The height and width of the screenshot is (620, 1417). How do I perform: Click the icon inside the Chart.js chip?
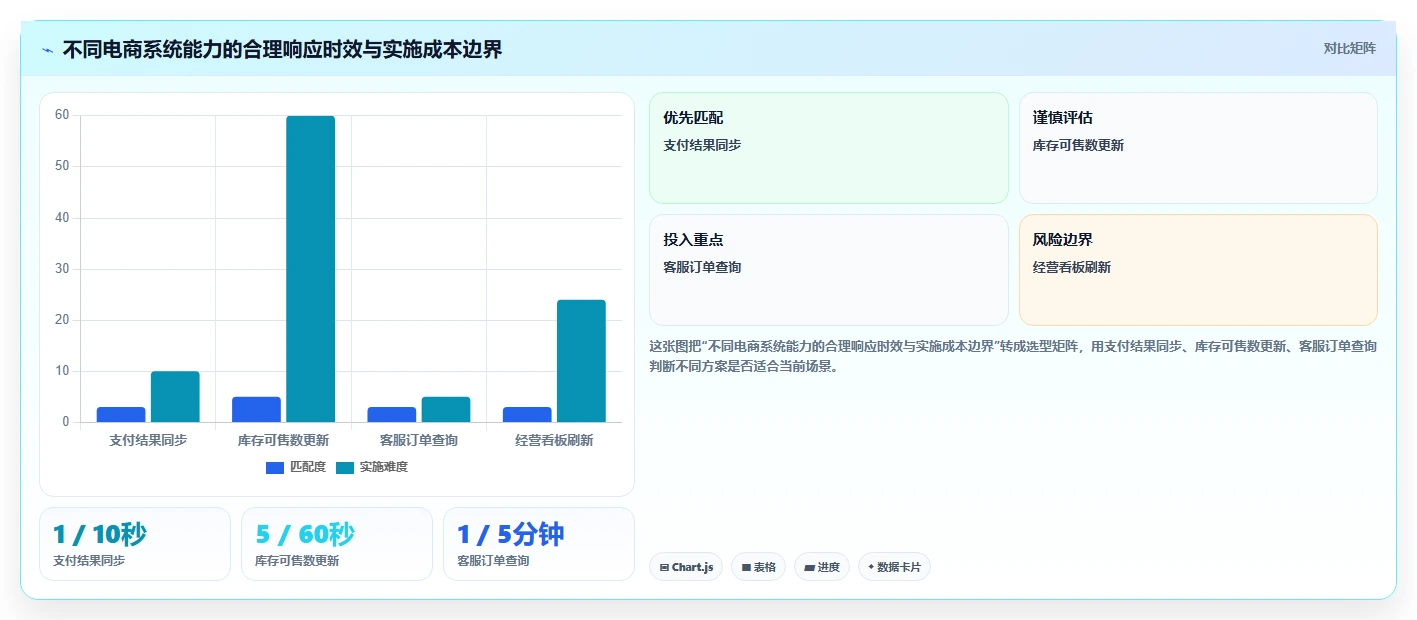click(x=664, y=567)
